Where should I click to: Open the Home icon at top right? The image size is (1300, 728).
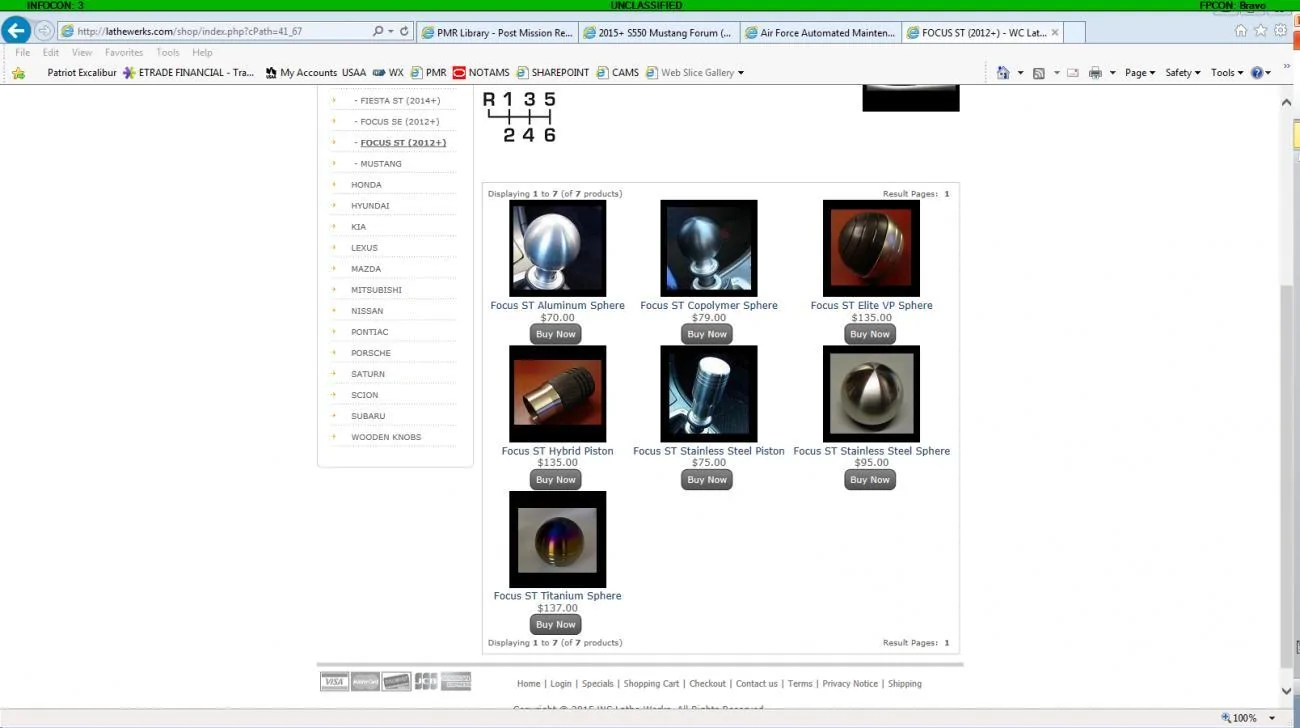(1241, 31)
